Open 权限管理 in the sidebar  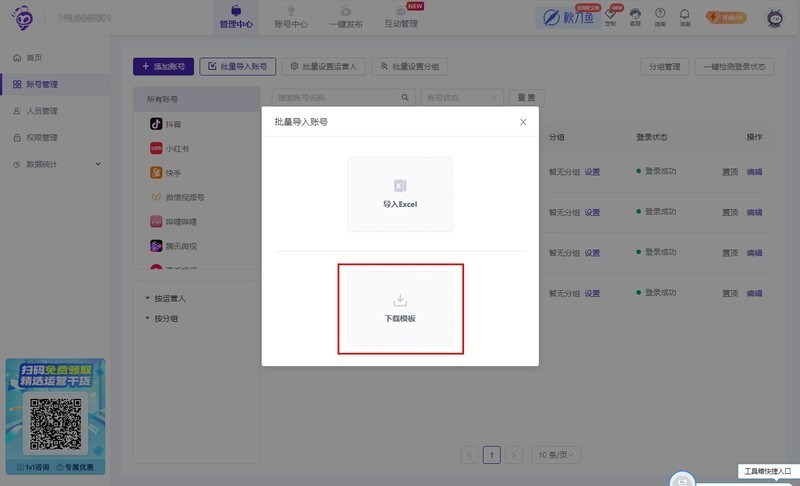tap(55, 137)
